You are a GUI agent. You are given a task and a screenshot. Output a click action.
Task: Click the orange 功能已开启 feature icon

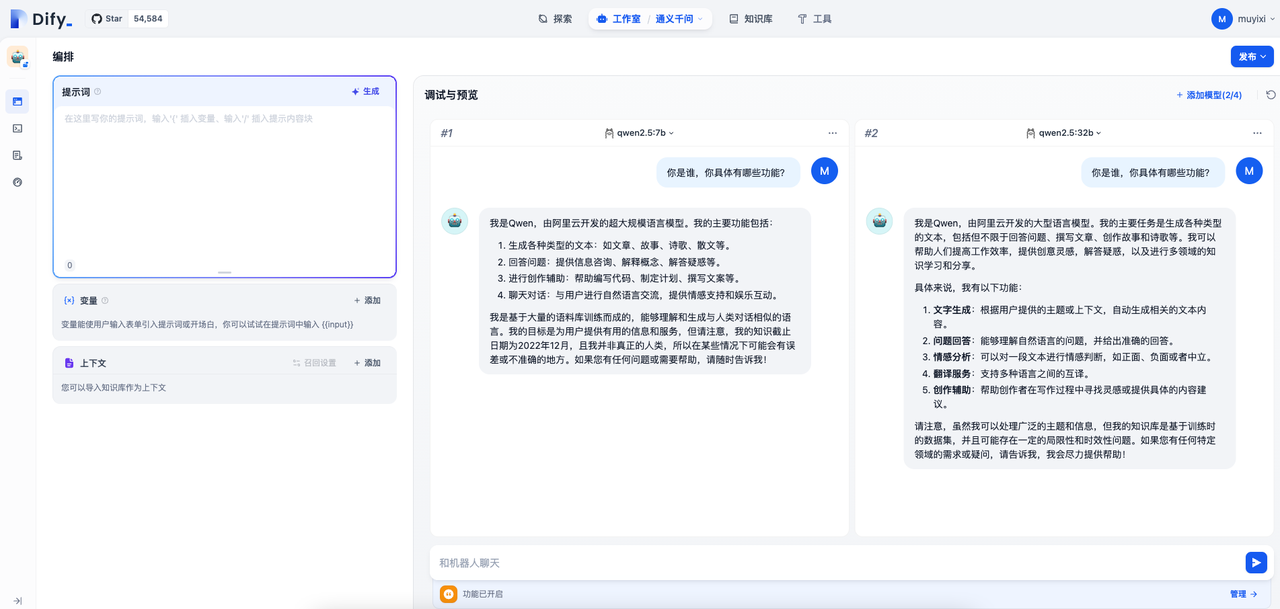click(449, 594)
